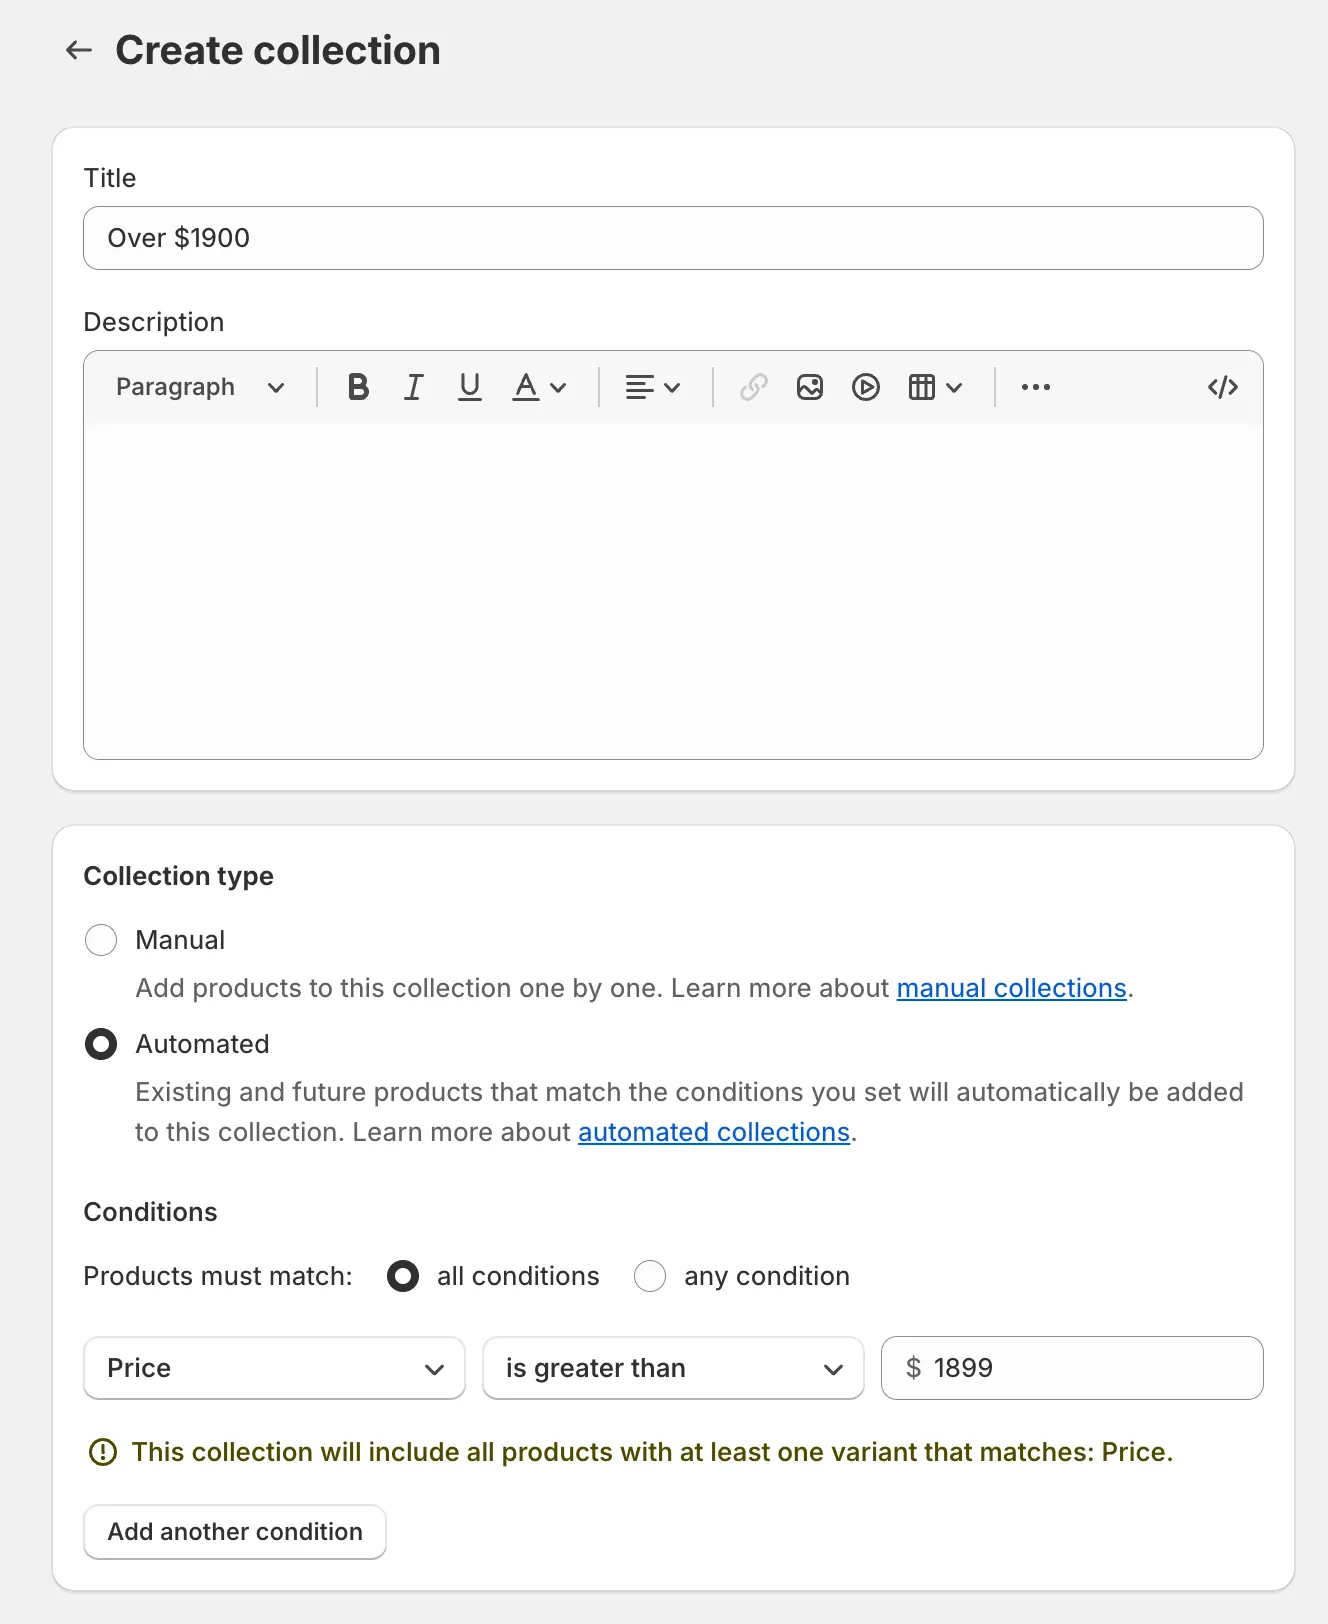This screenshot has height=1624, width=1328.
Task: Click into the Title field with Over $1900
Action: [x=673, y=238]
